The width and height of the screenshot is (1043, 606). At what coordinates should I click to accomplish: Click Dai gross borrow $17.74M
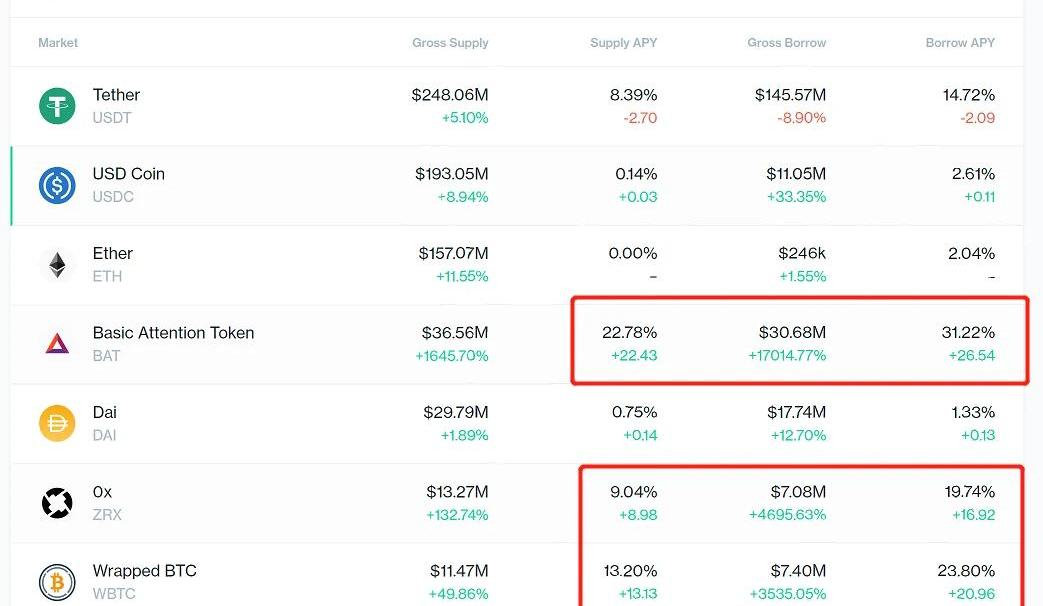797,412
